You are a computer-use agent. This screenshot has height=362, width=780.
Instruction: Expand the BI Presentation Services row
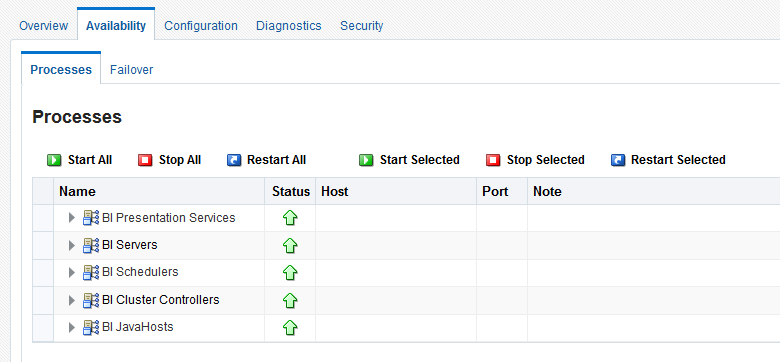click(x=72, y=218)
